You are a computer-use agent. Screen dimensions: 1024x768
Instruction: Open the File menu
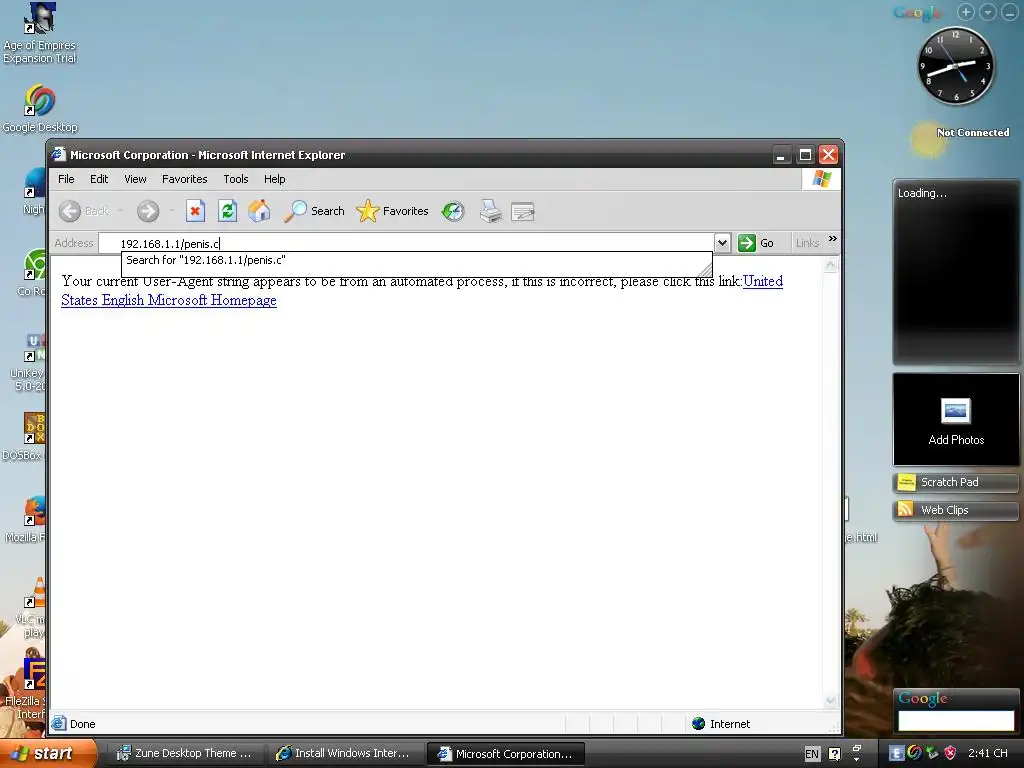(66, 179)
